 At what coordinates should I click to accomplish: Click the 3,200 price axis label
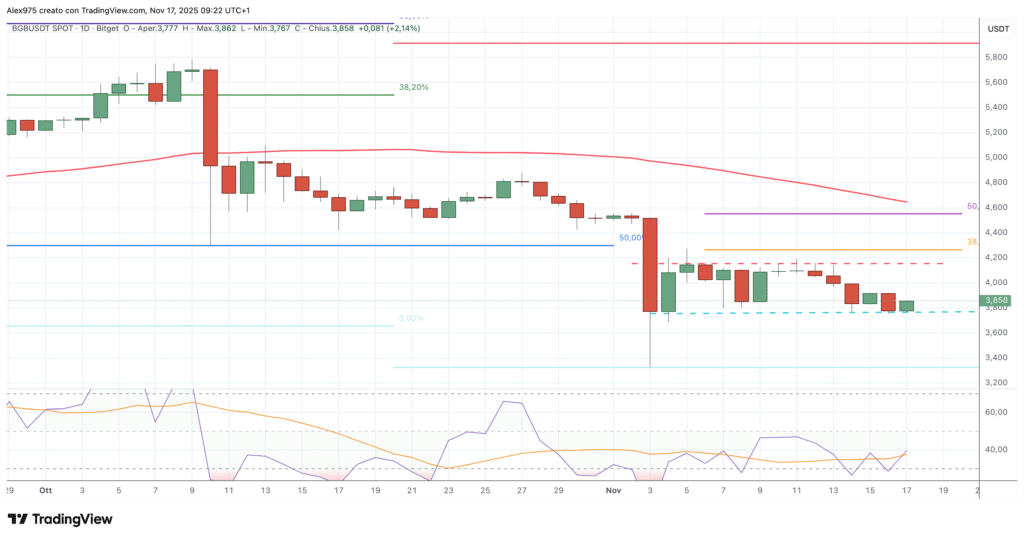click(x=996, y=383)
